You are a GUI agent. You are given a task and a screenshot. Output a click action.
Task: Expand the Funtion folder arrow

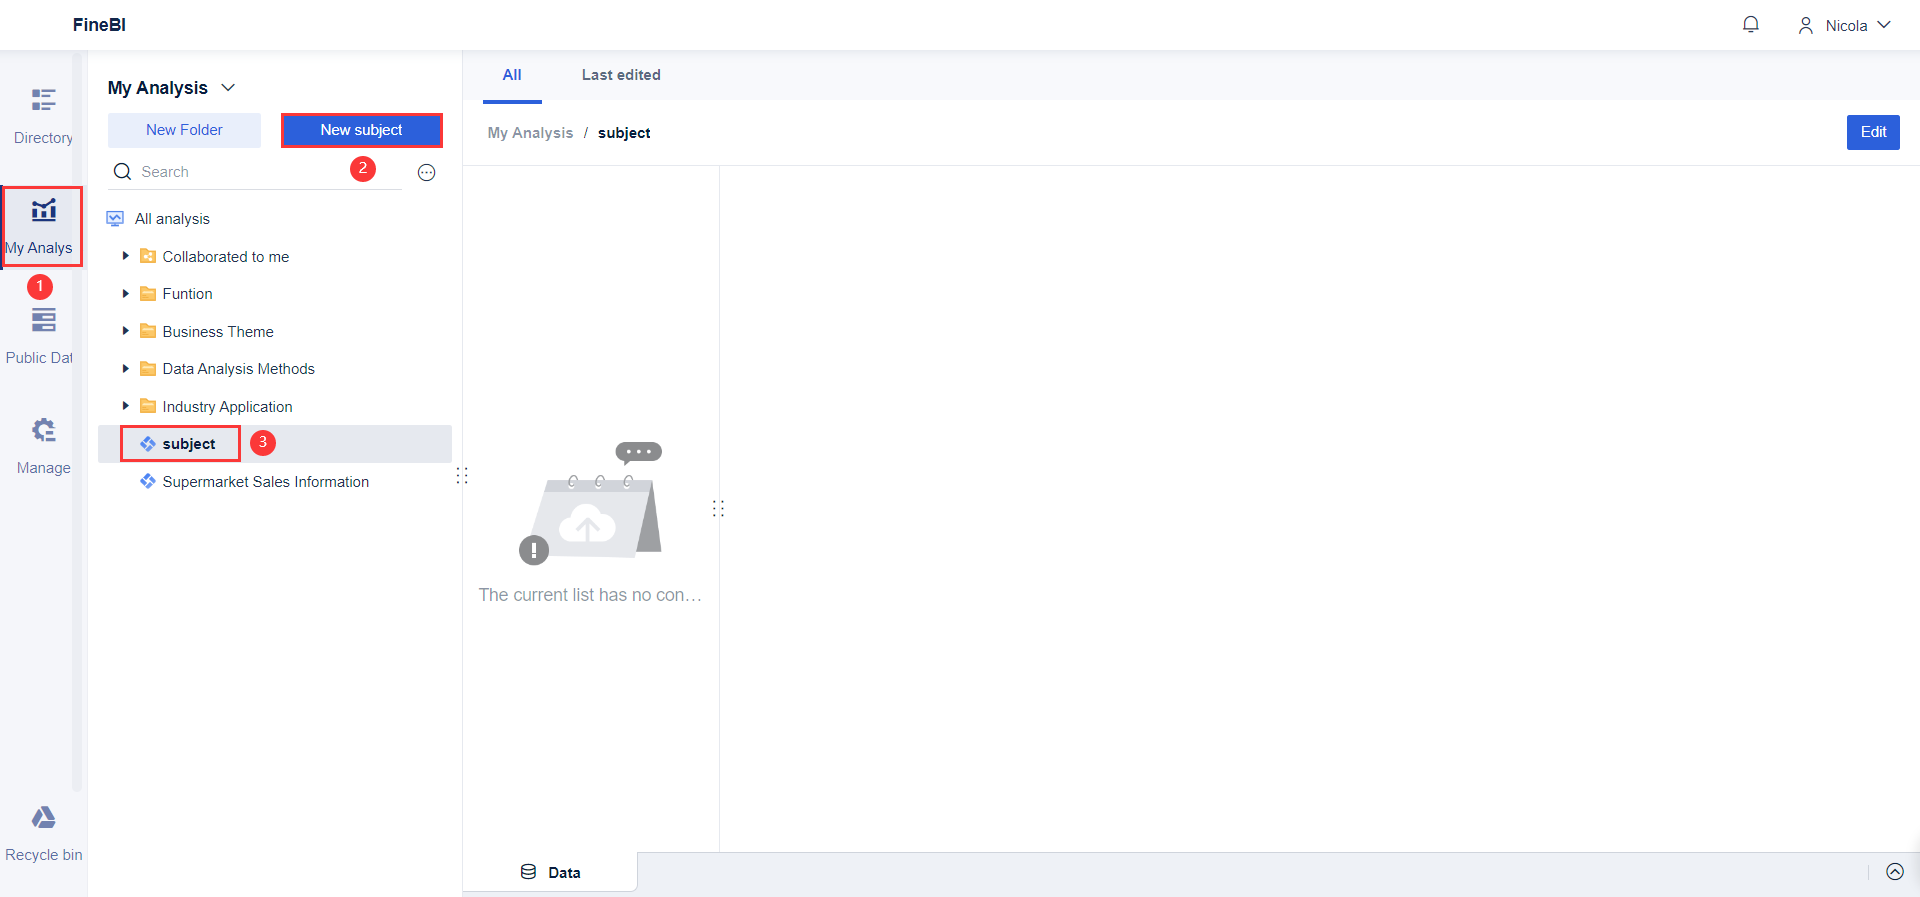[x=125, y=294]
